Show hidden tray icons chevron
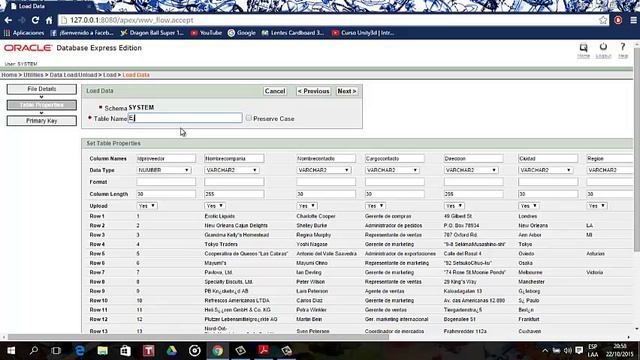This screenshot has height=360, width=640. click(x=545, y=350)
